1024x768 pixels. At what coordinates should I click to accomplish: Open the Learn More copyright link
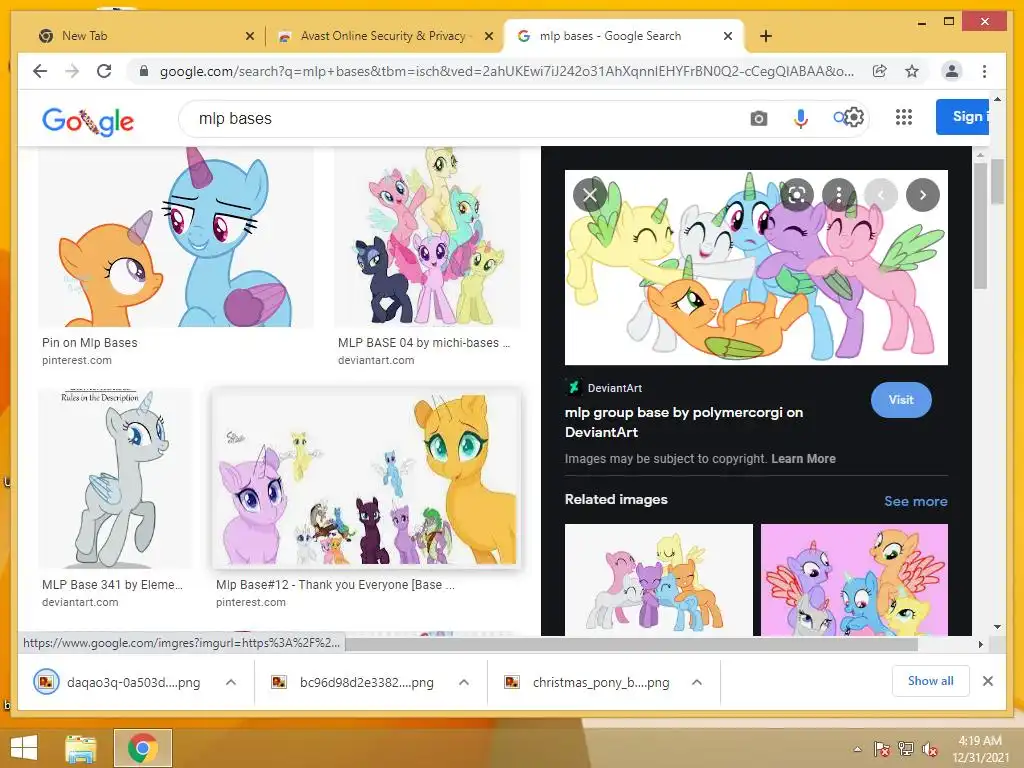(x=803, y=458)
